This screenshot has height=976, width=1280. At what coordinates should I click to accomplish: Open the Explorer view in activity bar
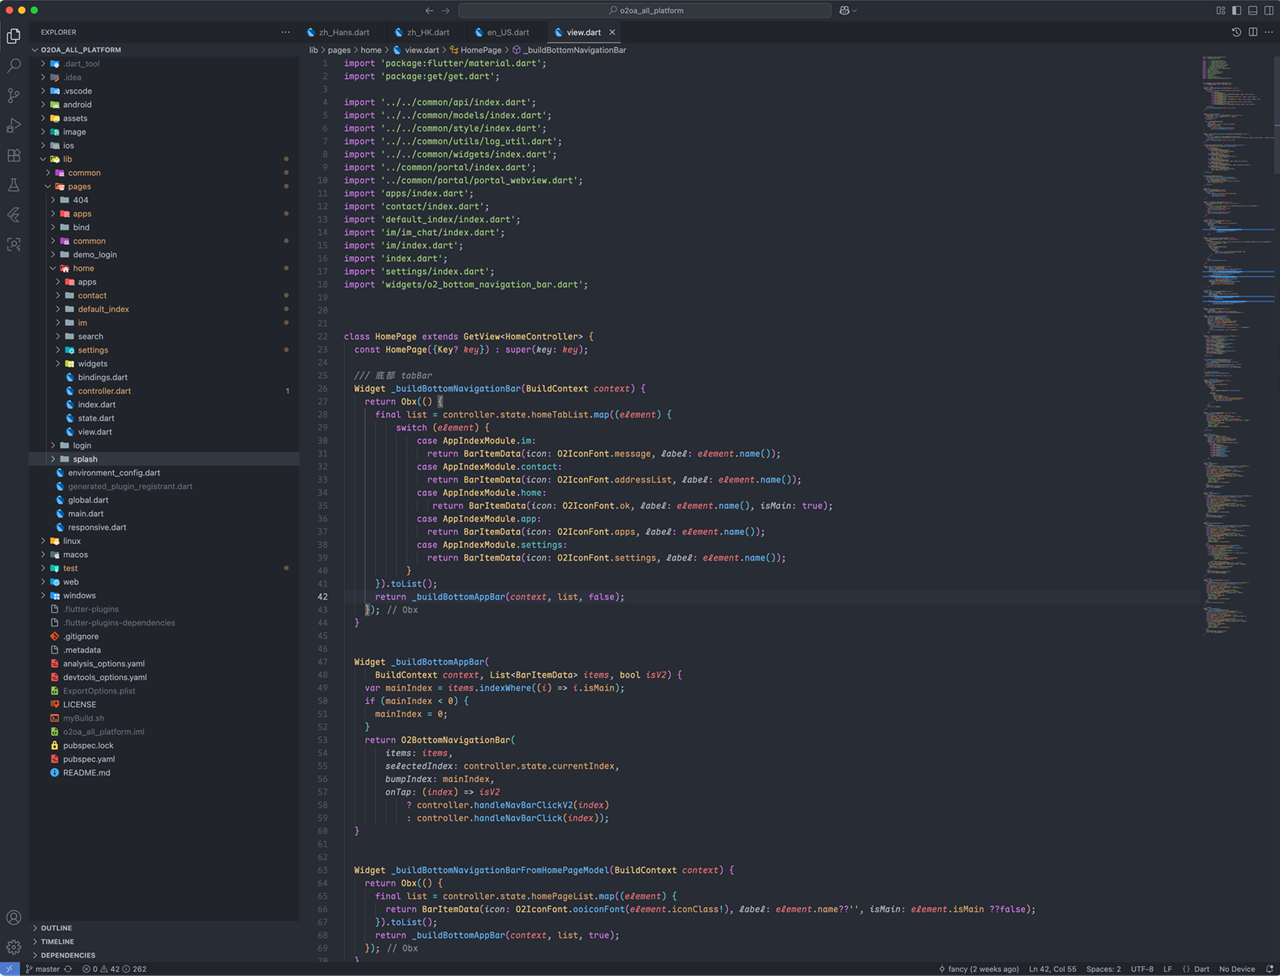[x=14, y=36]
